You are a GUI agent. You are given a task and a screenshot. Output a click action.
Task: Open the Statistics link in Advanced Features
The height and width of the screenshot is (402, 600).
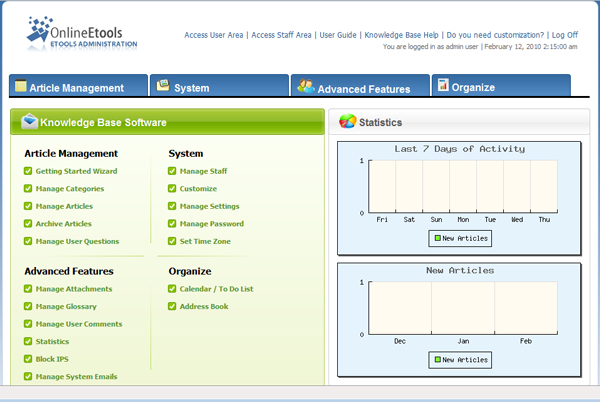(52, 342)
